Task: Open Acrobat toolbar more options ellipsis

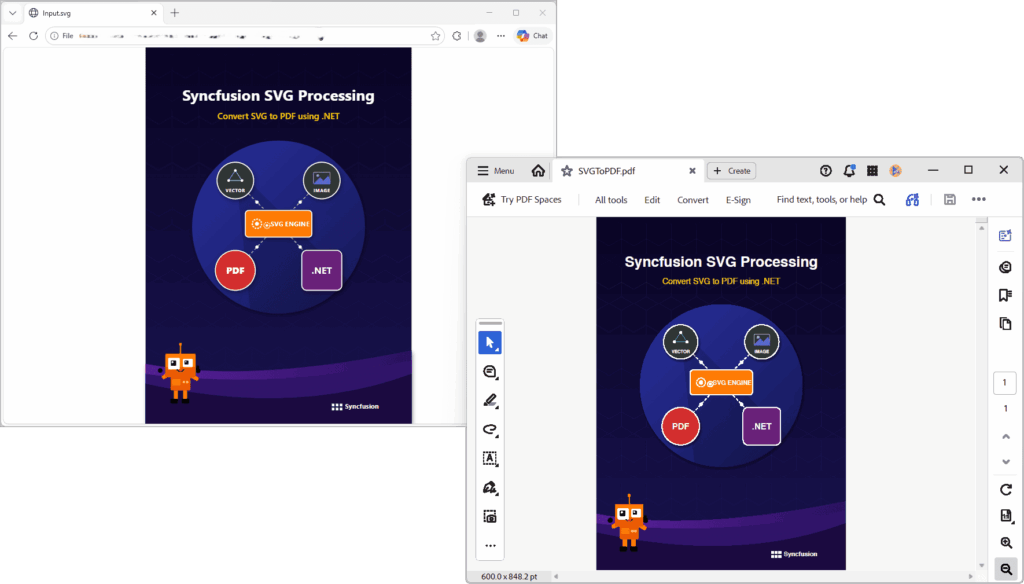Action: [x=978, y=199]
